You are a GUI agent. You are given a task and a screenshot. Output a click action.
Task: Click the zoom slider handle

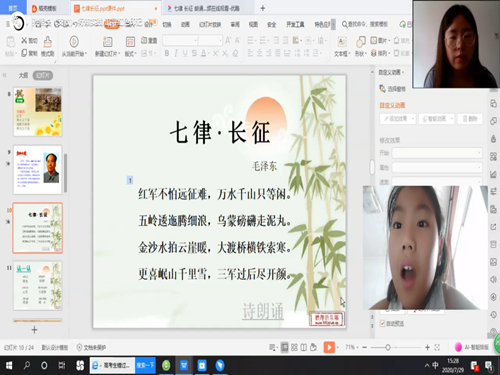pos(388,347)
